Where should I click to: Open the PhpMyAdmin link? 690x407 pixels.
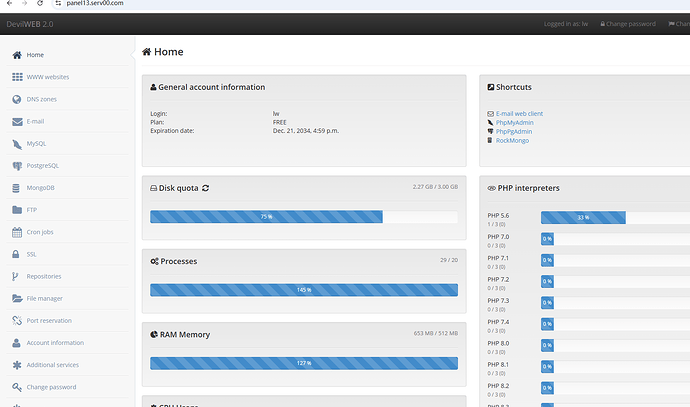tap(514, 123)
